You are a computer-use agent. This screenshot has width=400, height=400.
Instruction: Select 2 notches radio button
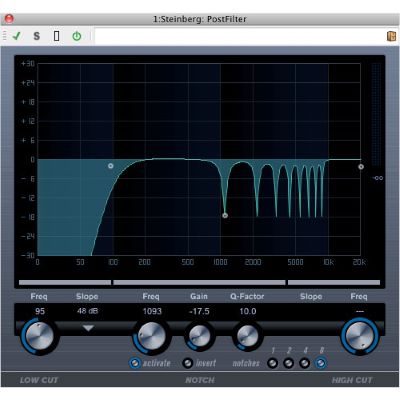pyautogui.click(x=288, y=363)
